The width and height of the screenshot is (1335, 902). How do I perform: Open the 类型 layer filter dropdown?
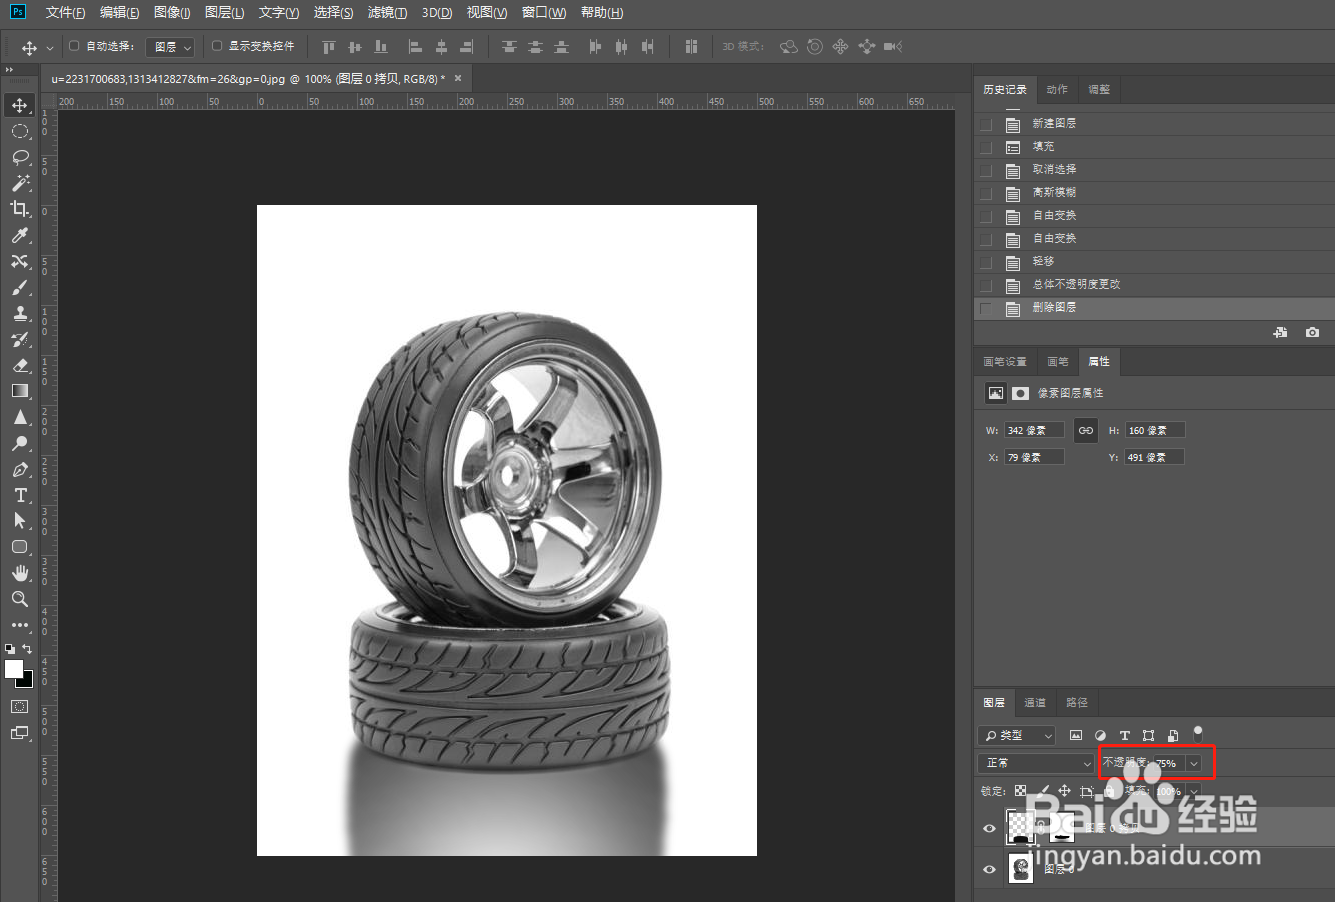(1017, 735)
